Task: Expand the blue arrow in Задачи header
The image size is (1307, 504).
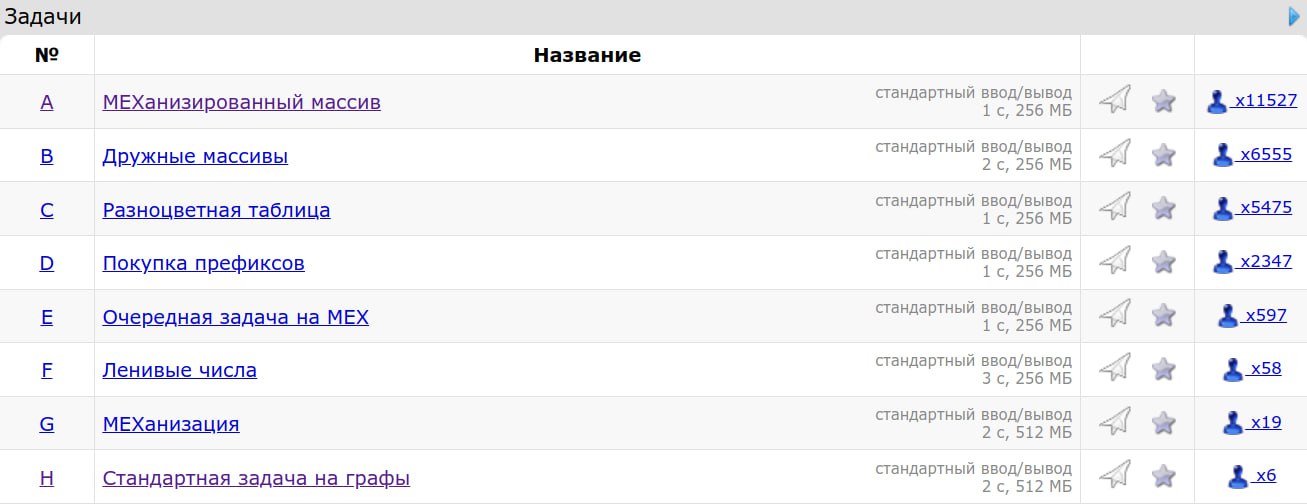Action: 1295,16
